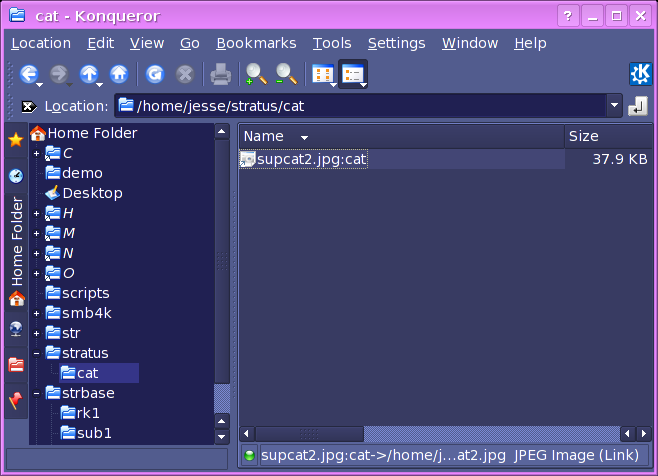Screen dimensions: 658x476
Task: Open the Bookmarks menu
Action: [256, 43]
